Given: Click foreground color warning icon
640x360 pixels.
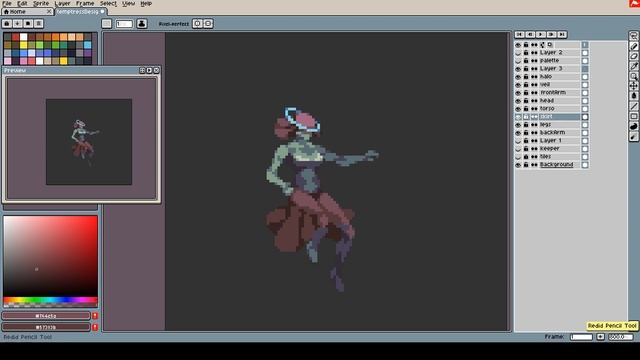Looking at the screenshot, I should tap(95, 316).
